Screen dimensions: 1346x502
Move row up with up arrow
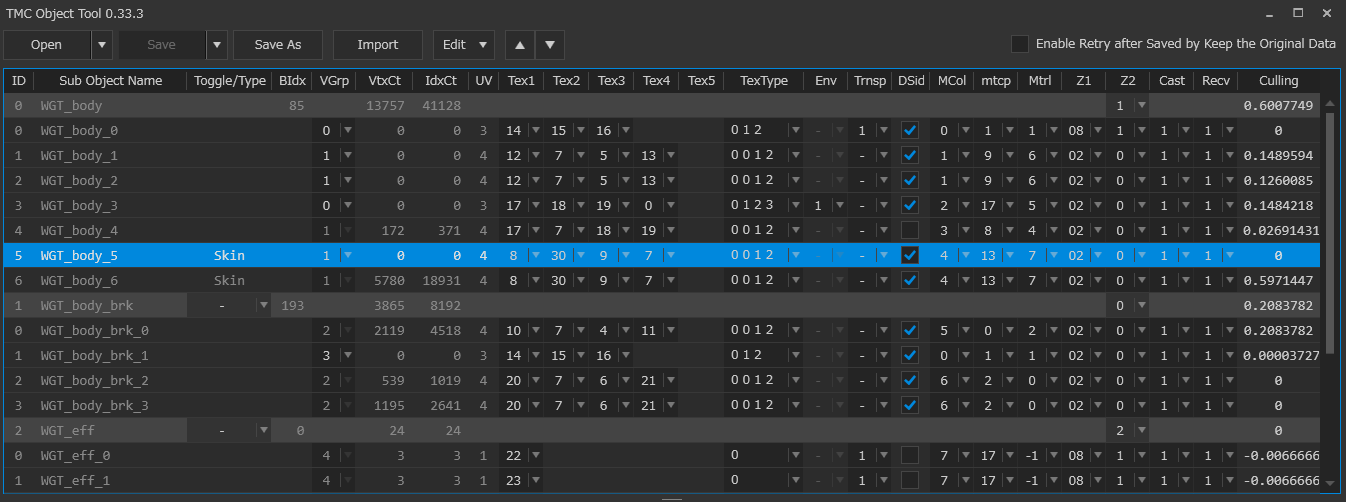519,44
